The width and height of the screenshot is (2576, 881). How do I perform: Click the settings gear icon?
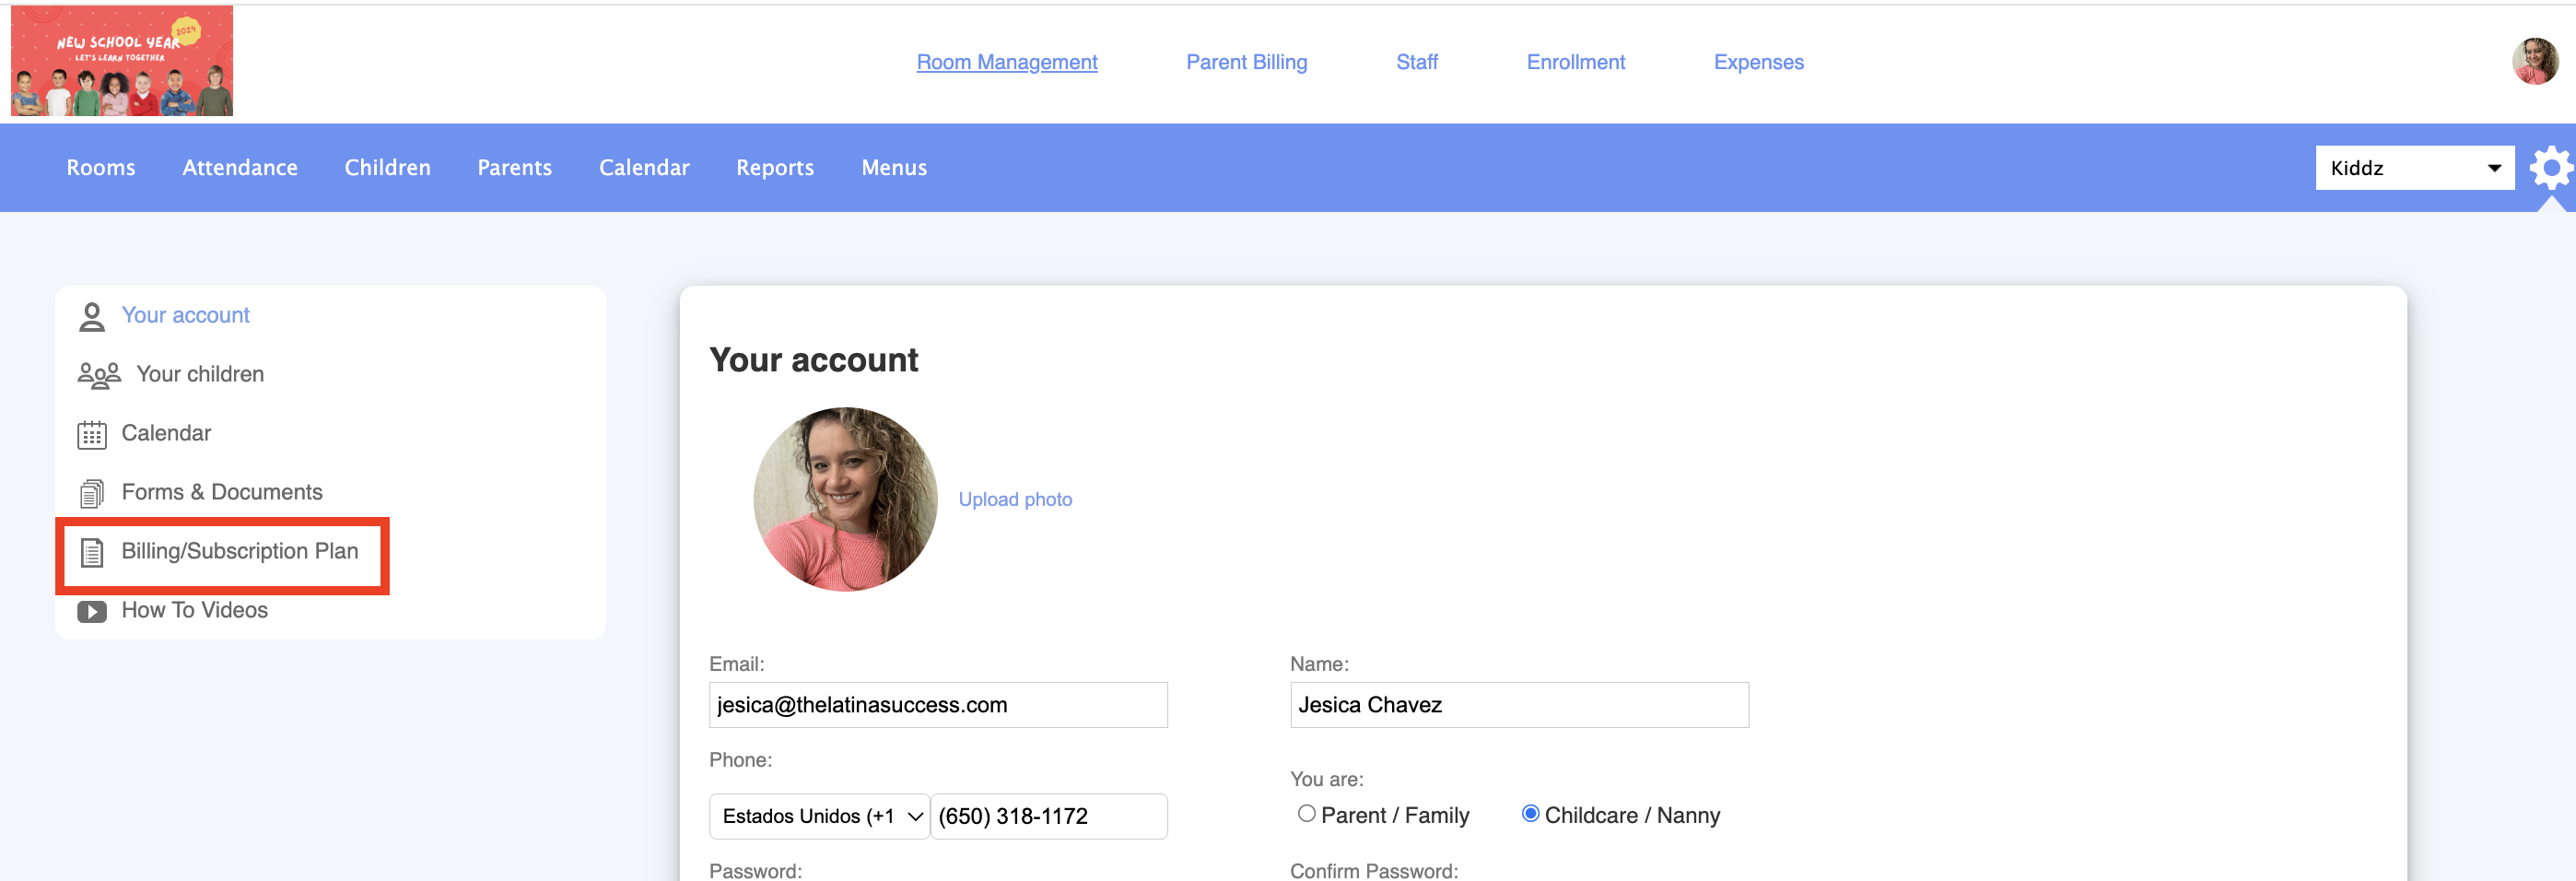coord(2551,168)
